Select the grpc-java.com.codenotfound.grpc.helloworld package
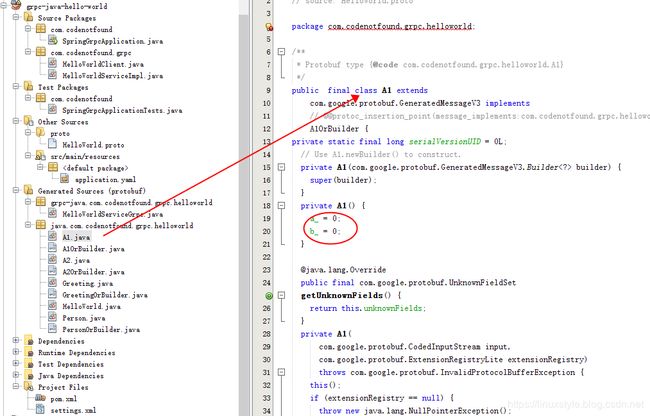This screenshot has height=416, width=650. 131,202
